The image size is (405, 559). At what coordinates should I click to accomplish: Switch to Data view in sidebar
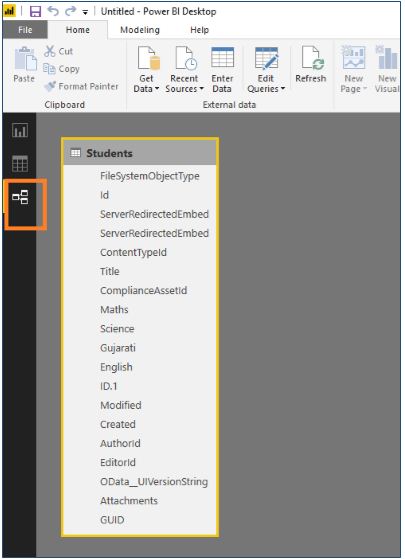click(x=20, y=164)
